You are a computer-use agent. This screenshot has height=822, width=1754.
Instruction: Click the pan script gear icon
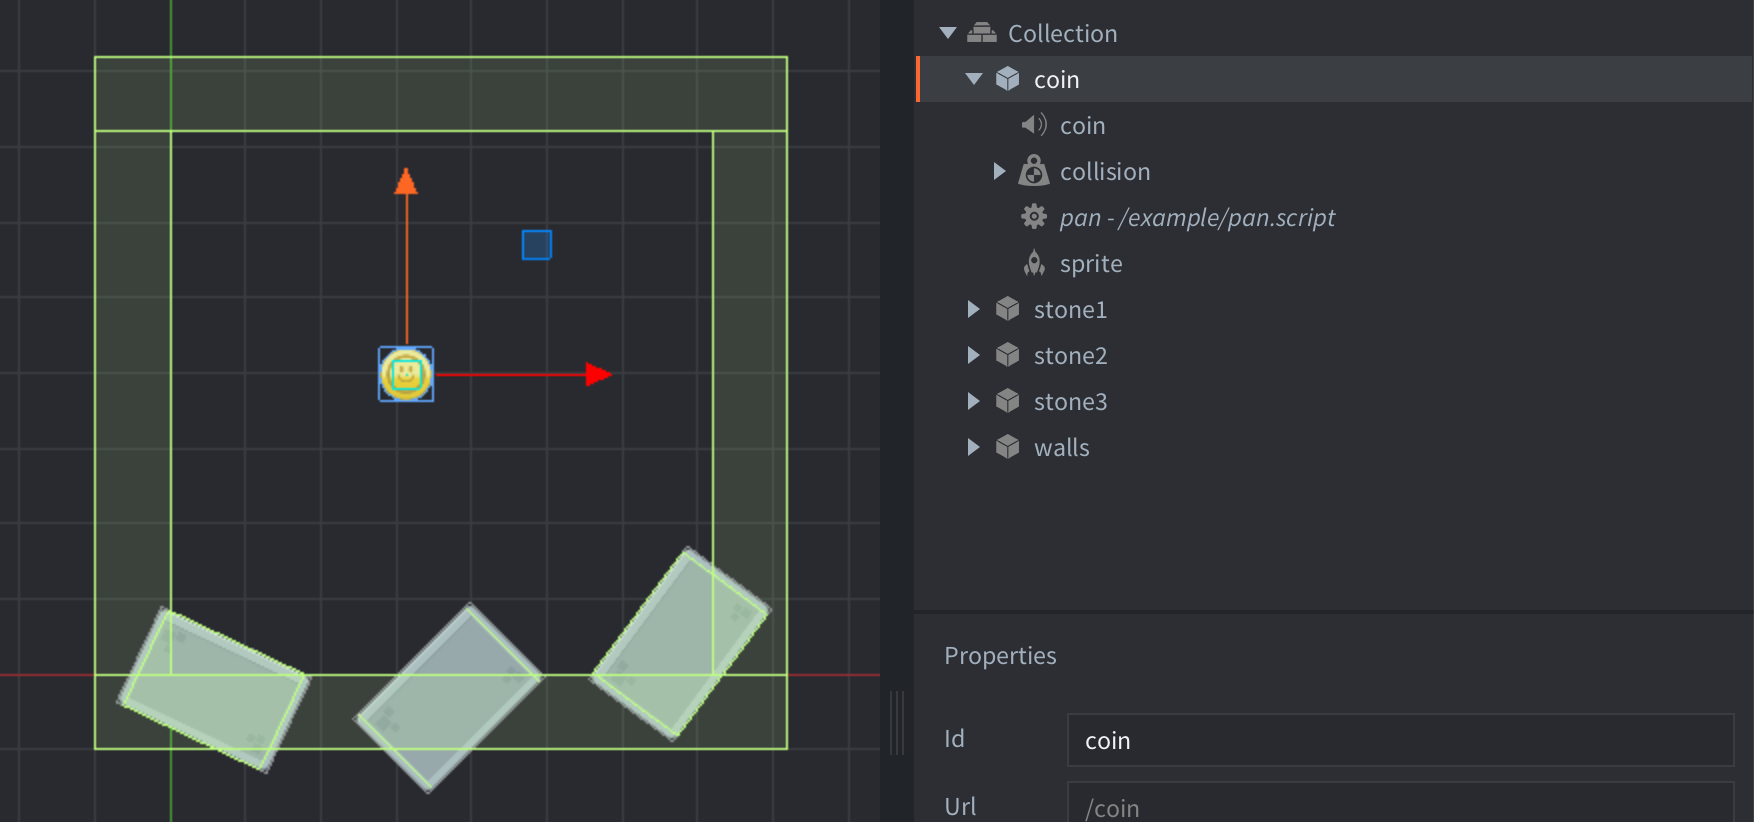coord(1033,217)
